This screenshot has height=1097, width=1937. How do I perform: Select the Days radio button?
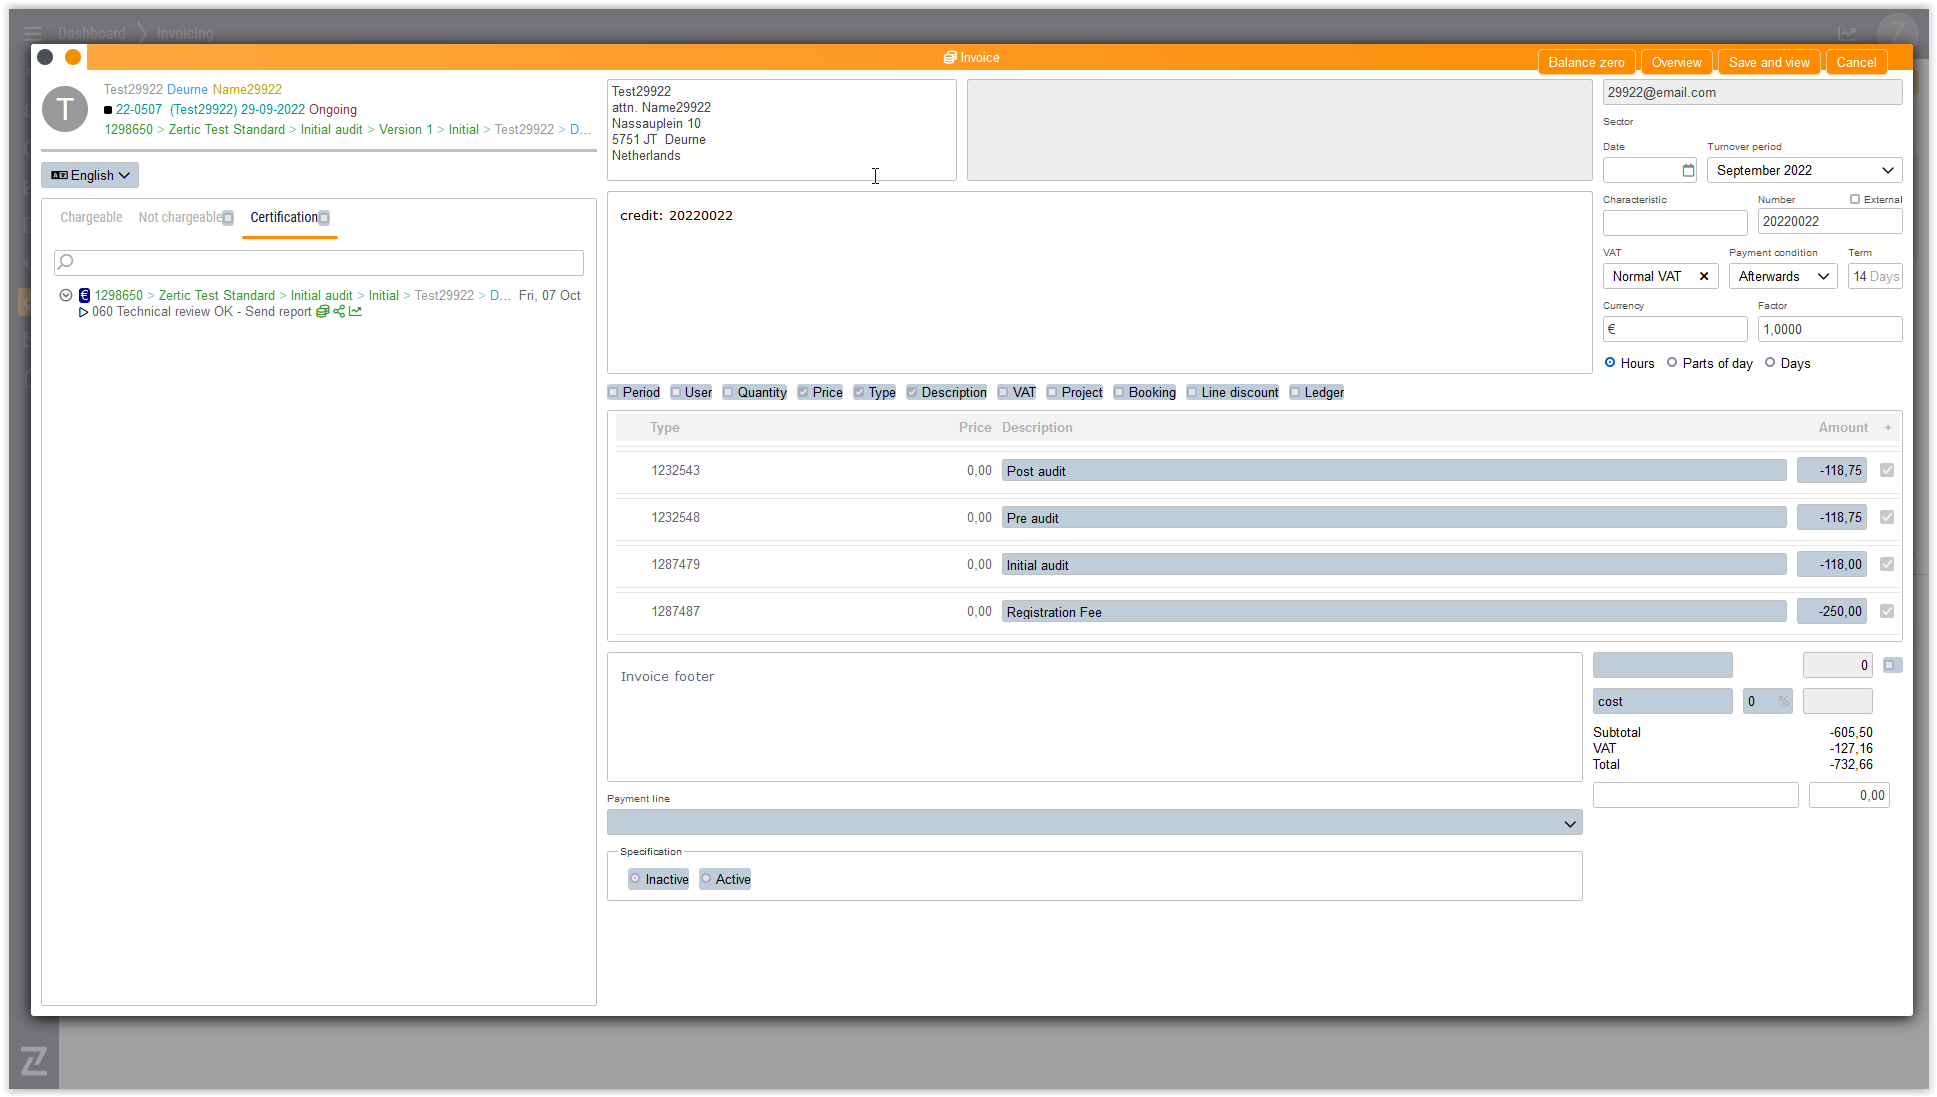click(x=1770, y=363)
